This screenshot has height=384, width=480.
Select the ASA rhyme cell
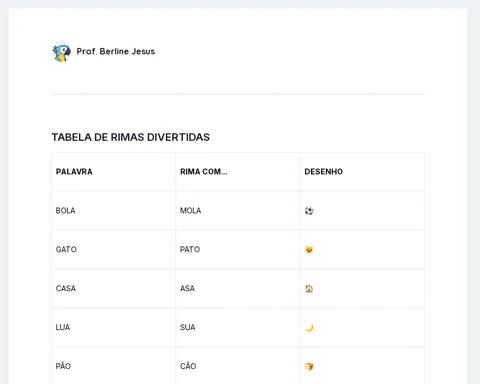[x=238, y=289]
